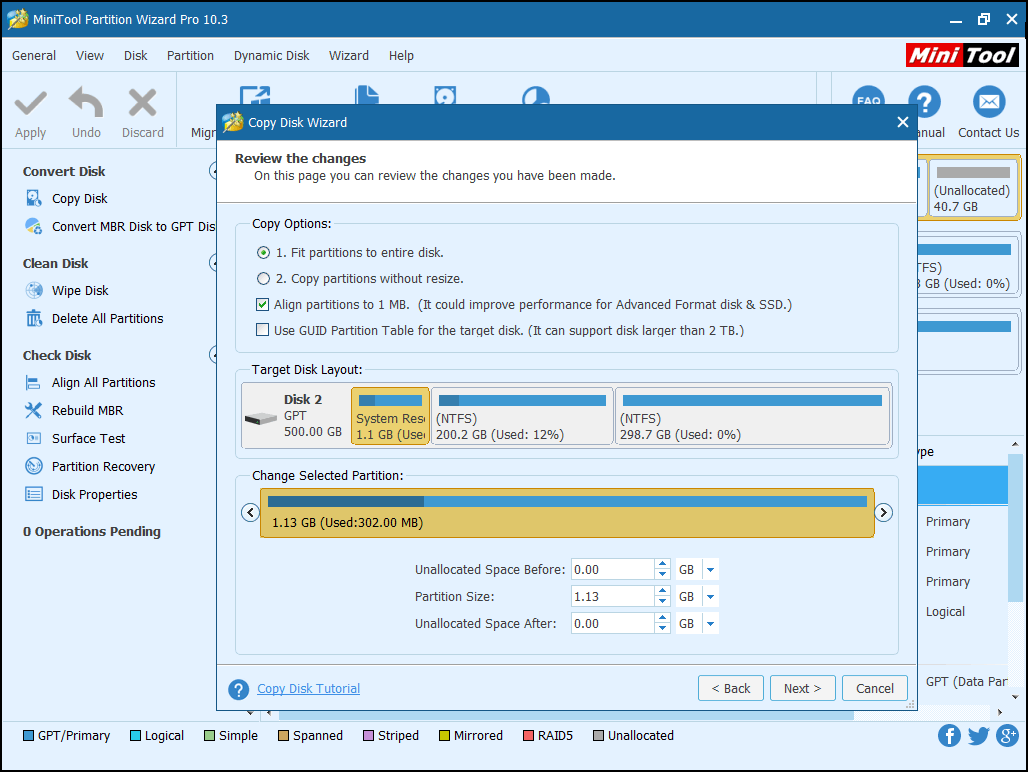Click the Partition Size input field
Image resolution: width=1028 pixels, height=772 pixels.
coord(612,596)
